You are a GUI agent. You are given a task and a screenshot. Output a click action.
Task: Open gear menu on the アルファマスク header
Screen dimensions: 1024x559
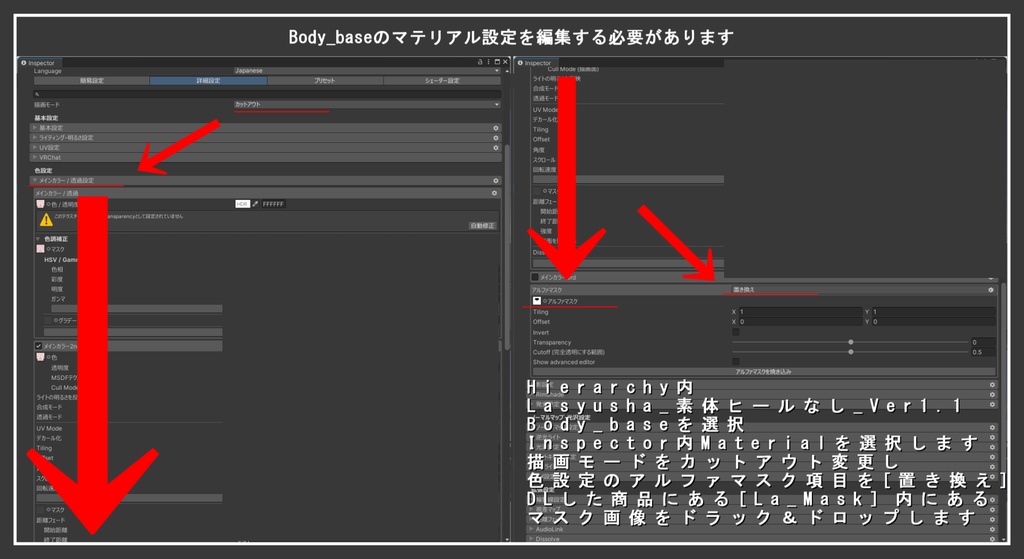click(x=991, y=290)
